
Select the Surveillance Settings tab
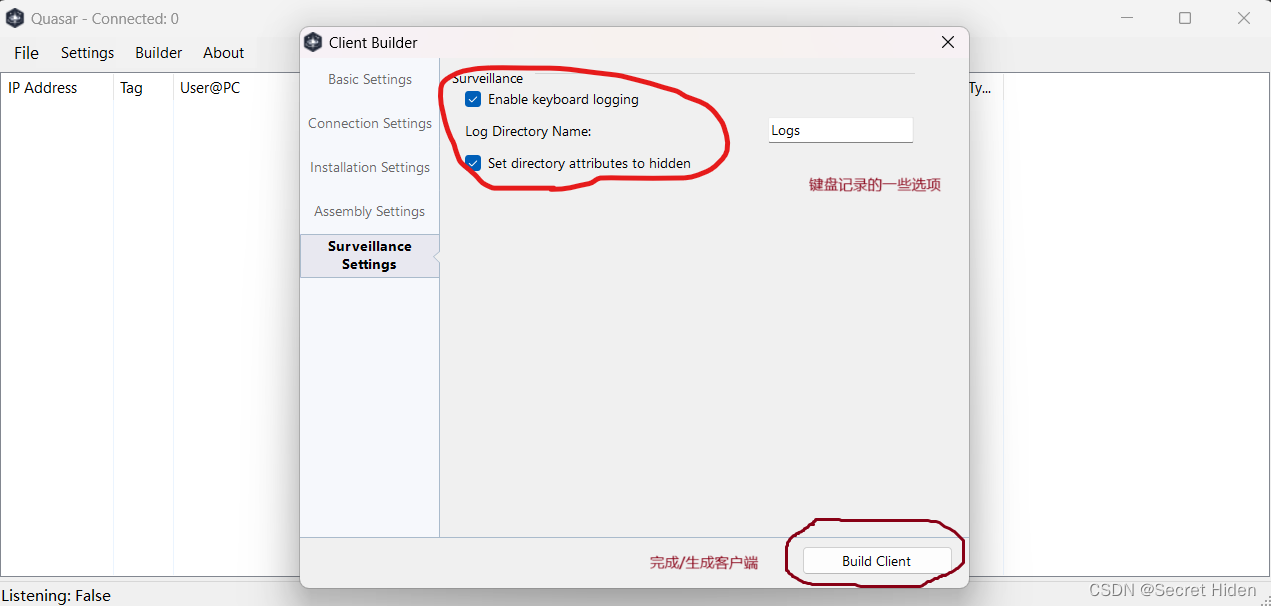(370, 255)
